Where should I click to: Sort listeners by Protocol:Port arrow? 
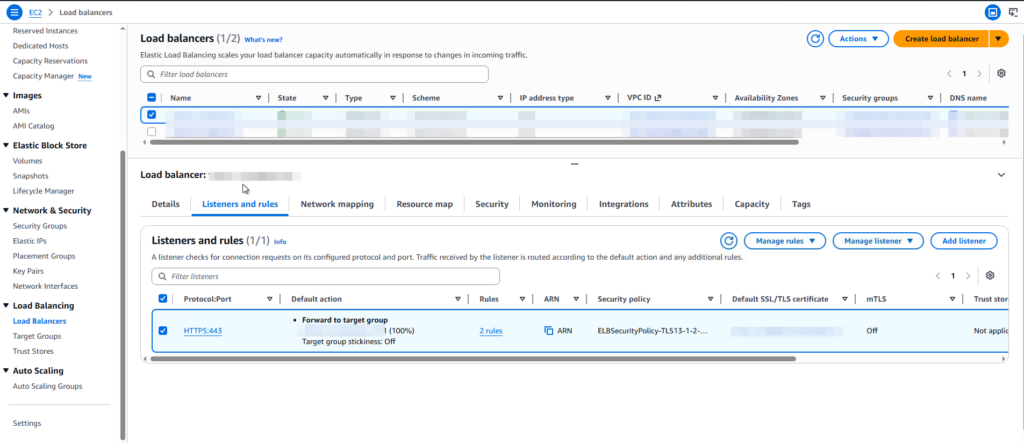click(270, 299)
